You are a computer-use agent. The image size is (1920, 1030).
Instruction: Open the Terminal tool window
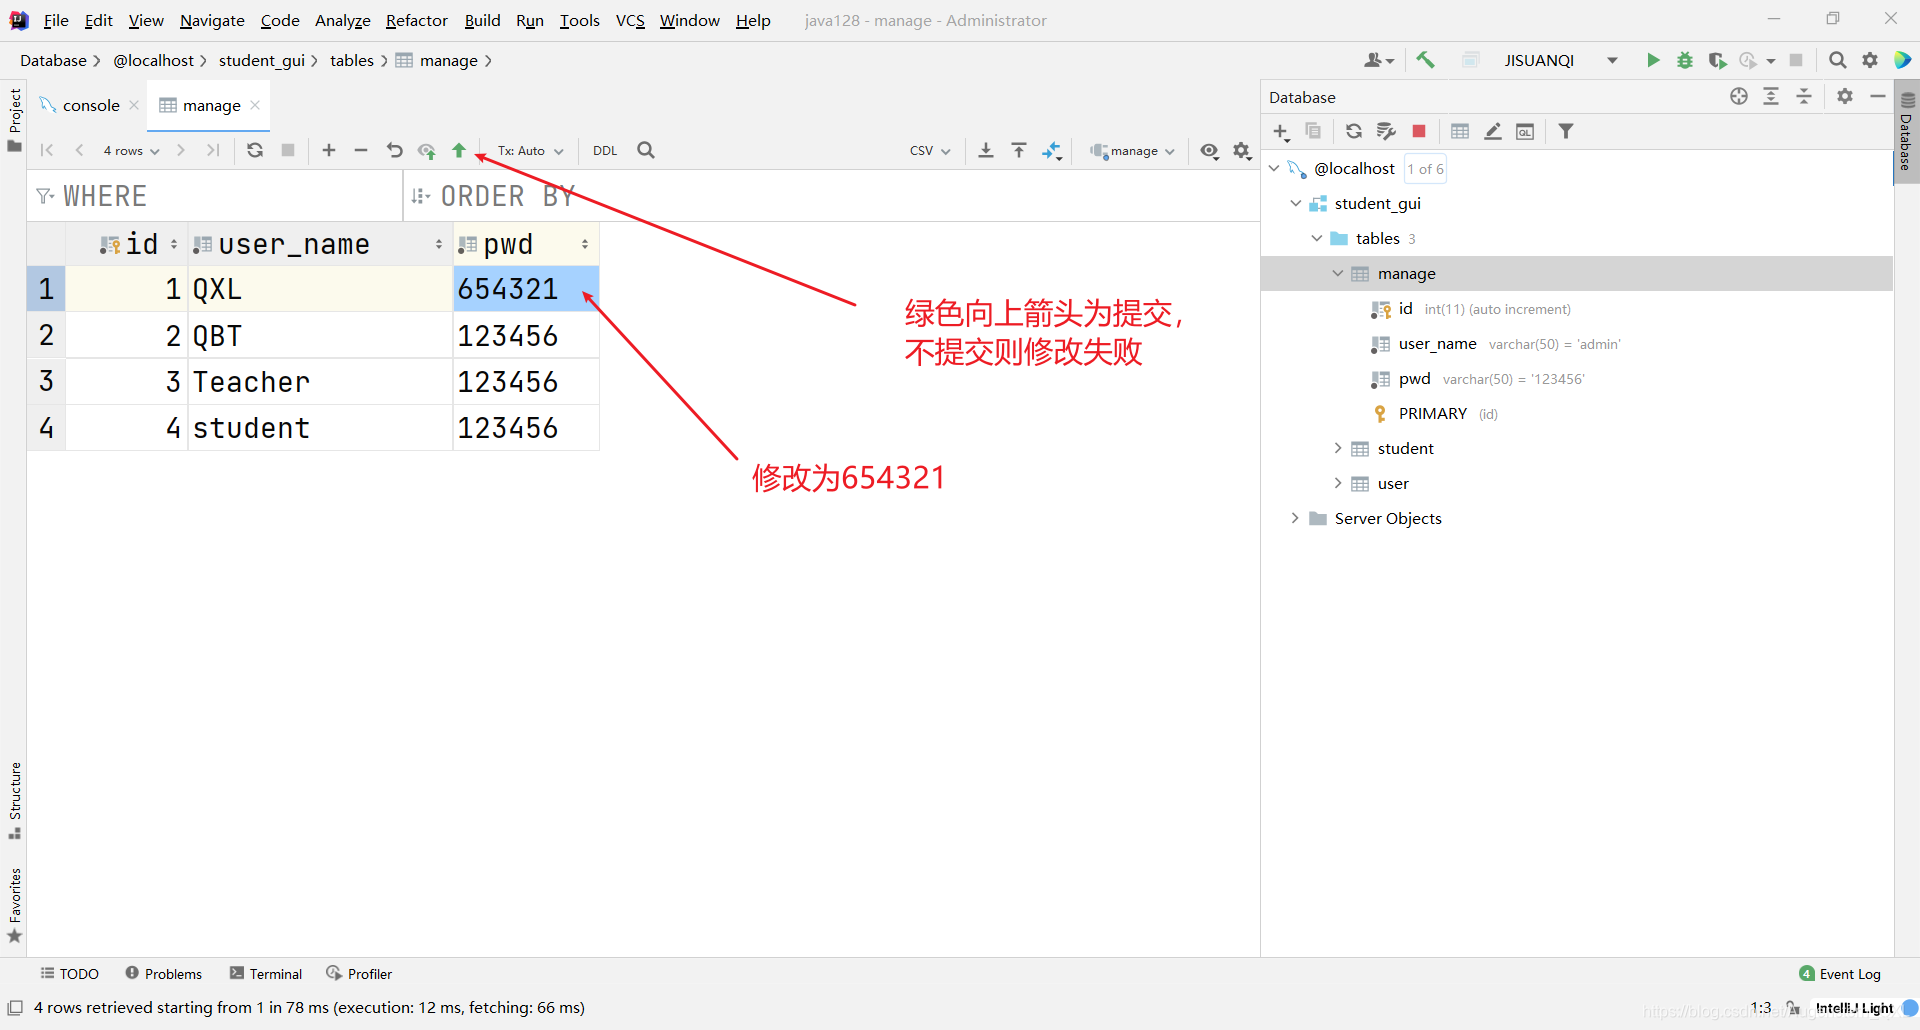(266, 974)
